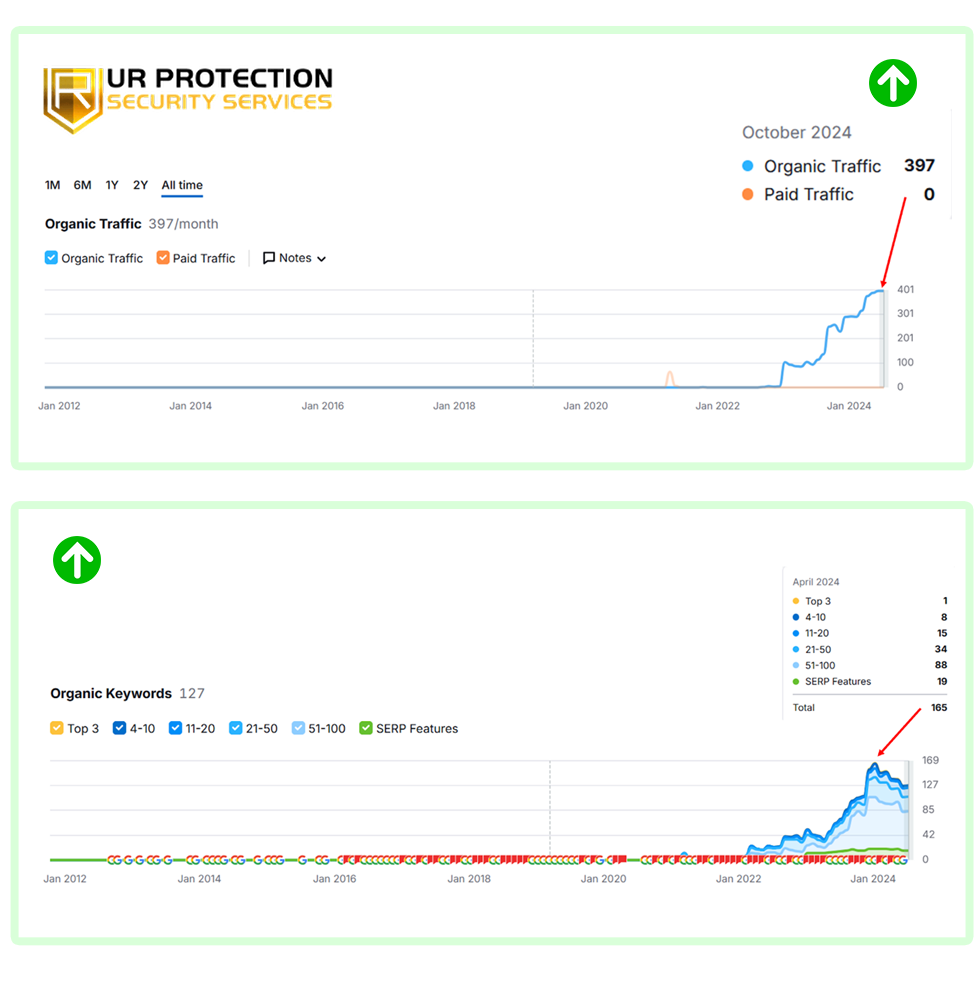Choose the 6M time range

tap(82, 185)
